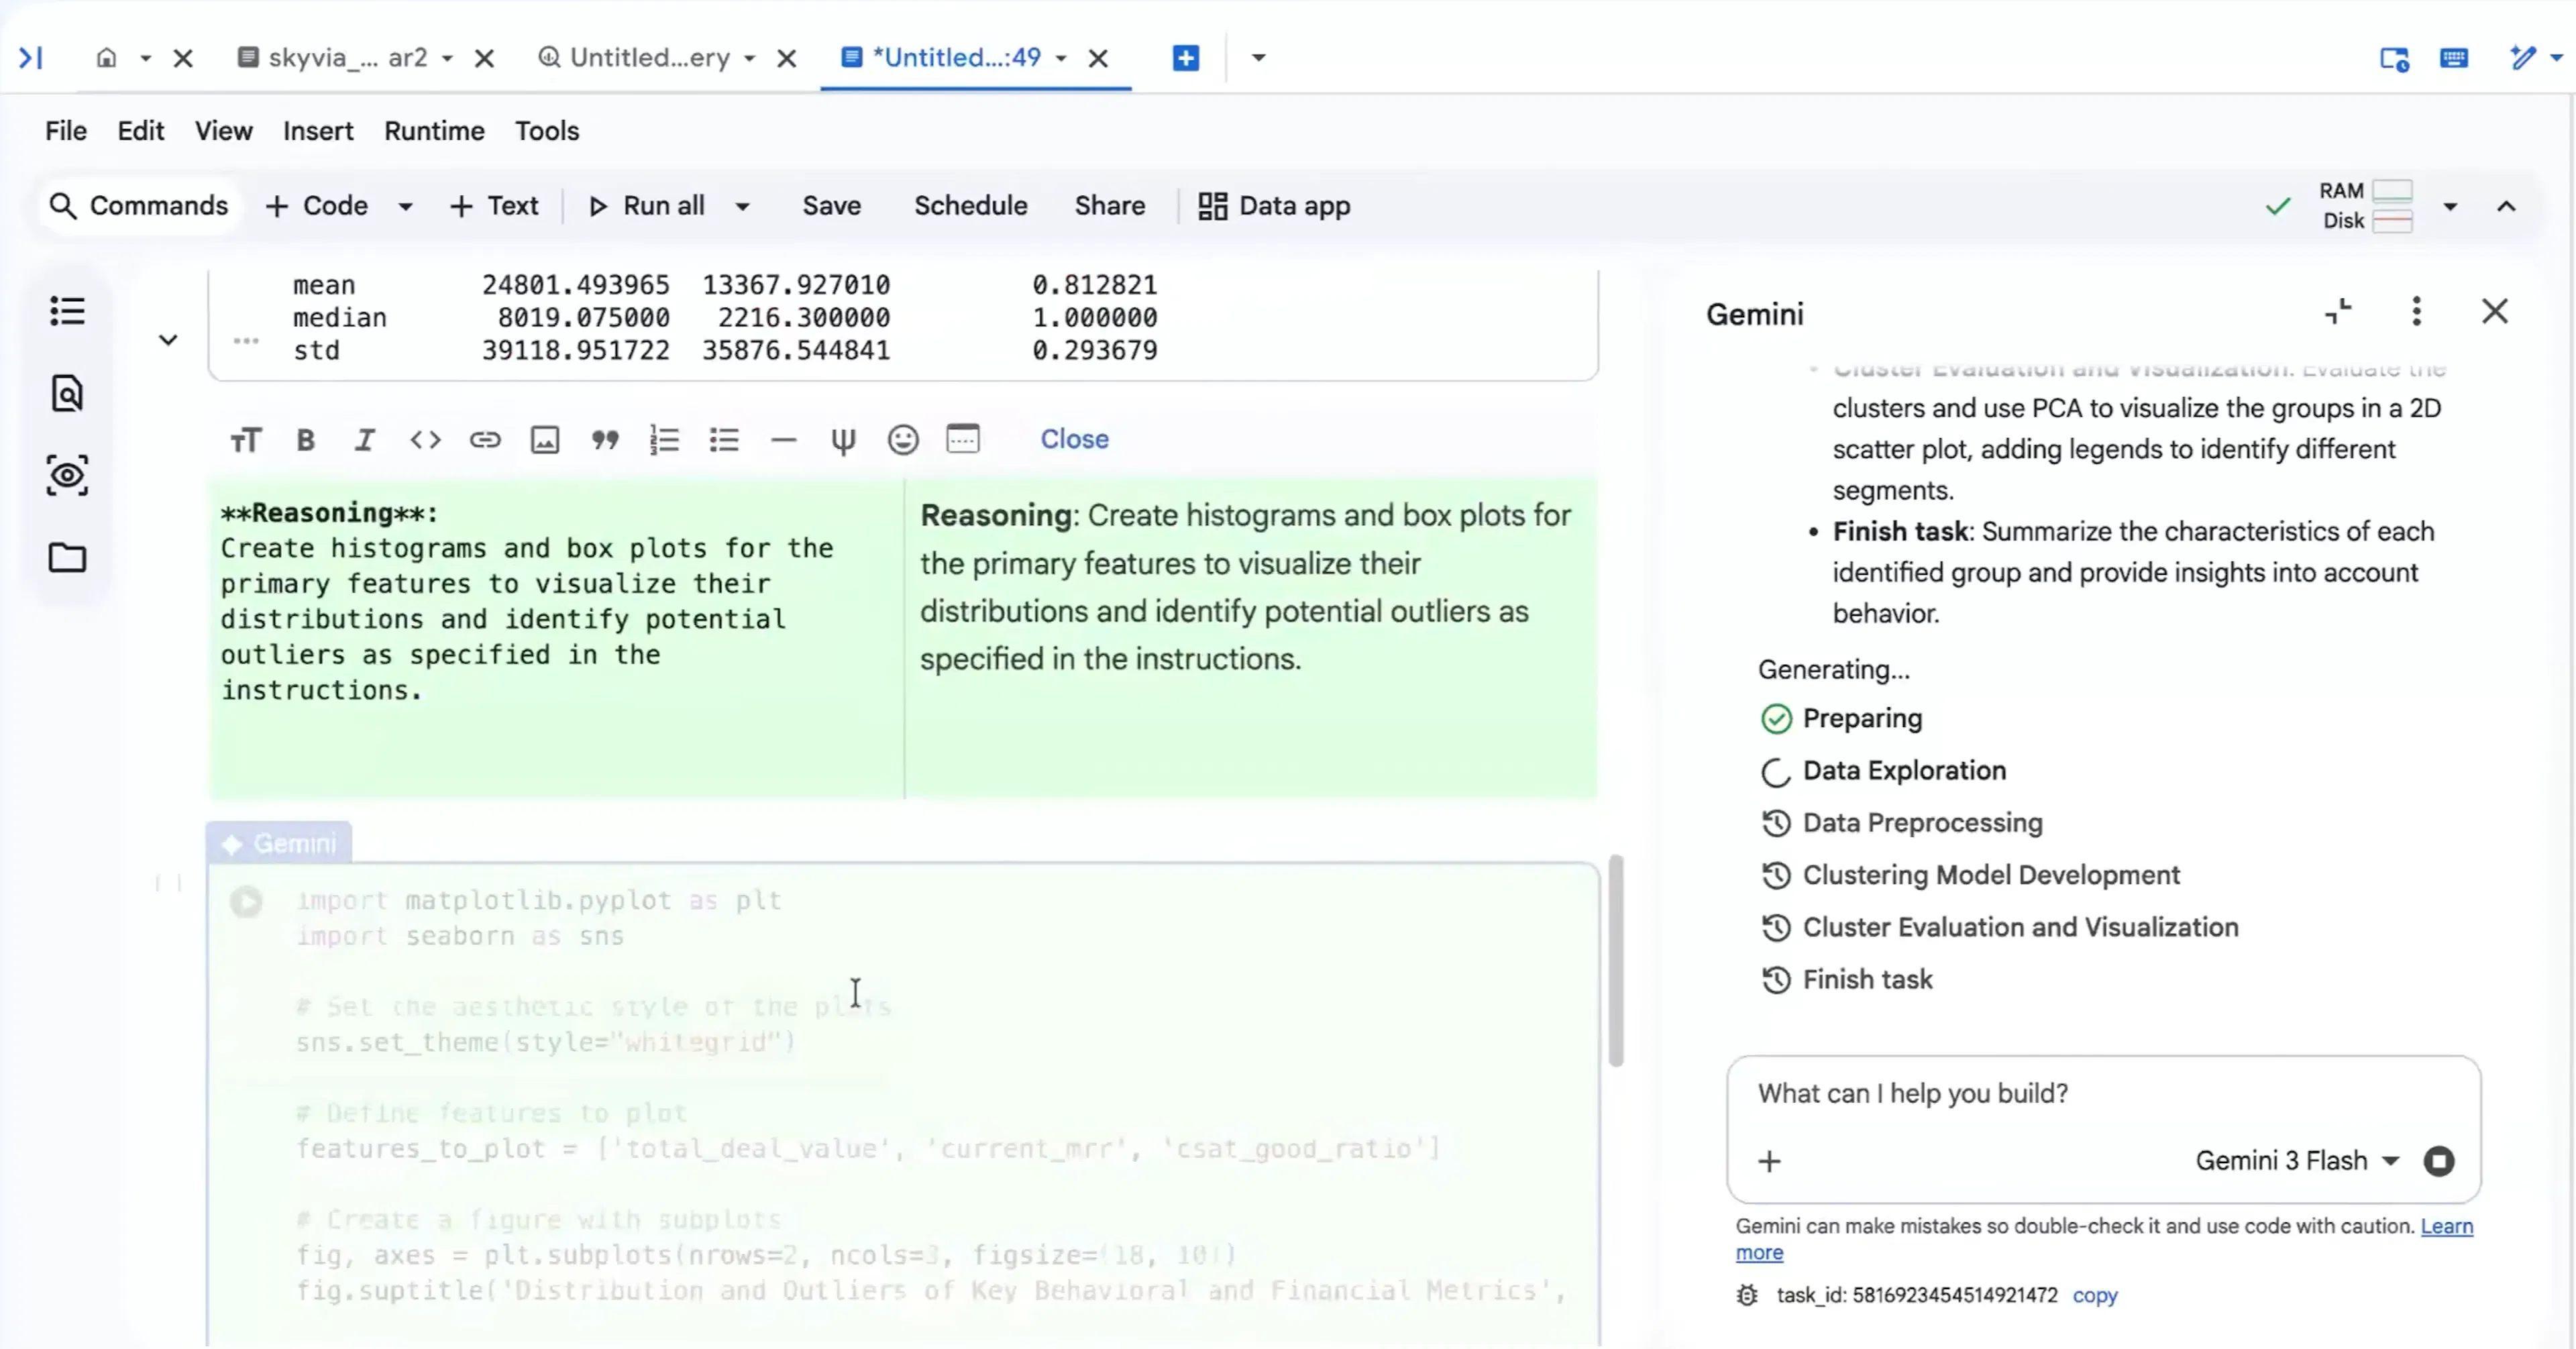Minimize the Gemini panel with collapse icon
This screenshot has width=2576, height=1349.
2338,312
